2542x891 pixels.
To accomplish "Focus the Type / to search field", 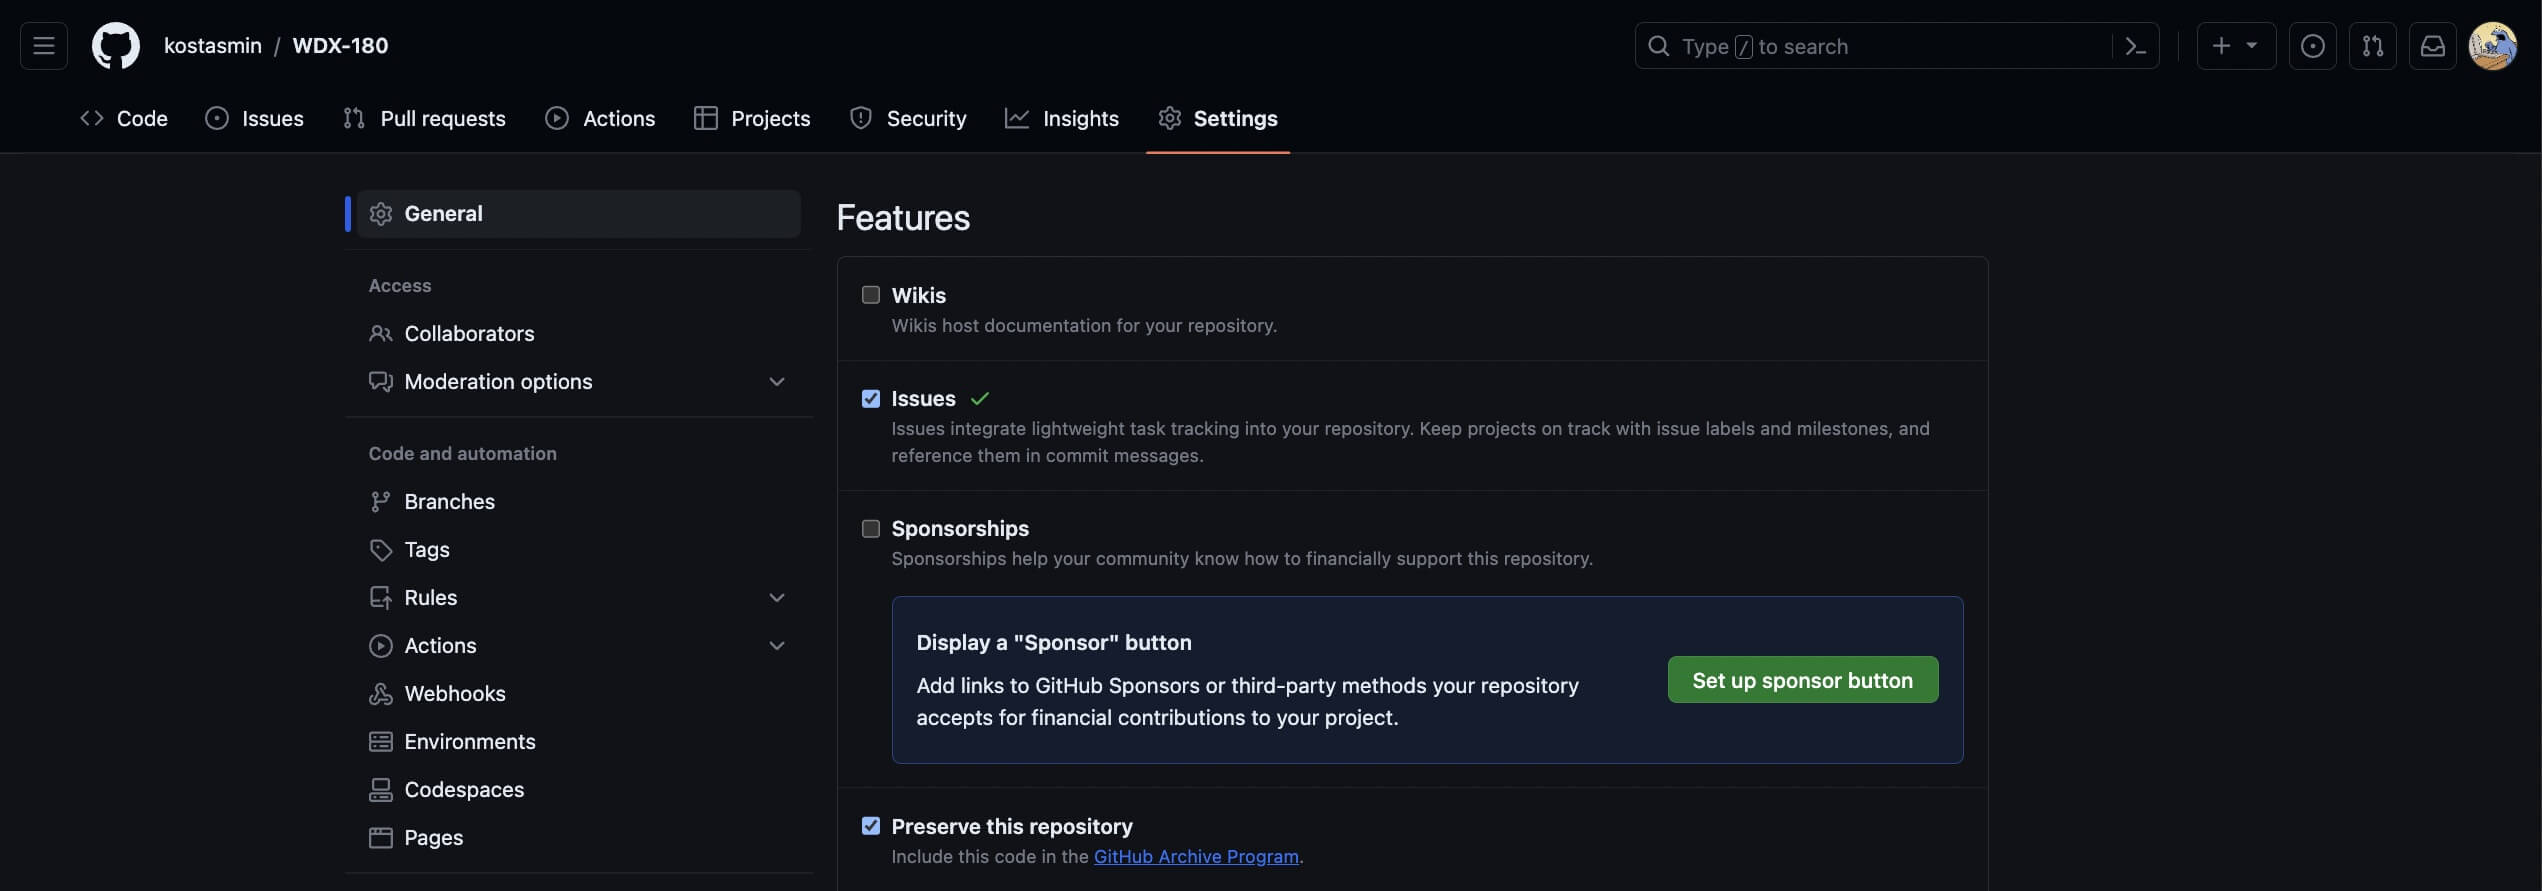I will coord(1897,46).
